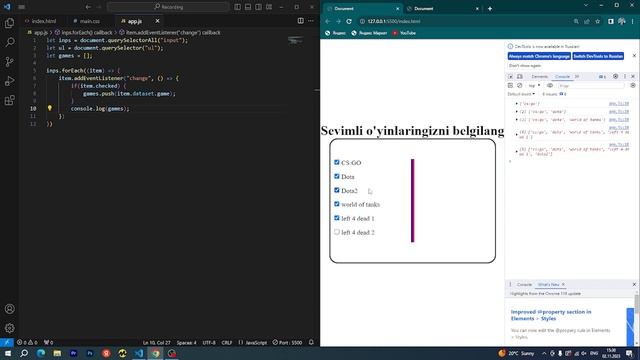Open the Accounts icon in VS Code

(9, 309)
